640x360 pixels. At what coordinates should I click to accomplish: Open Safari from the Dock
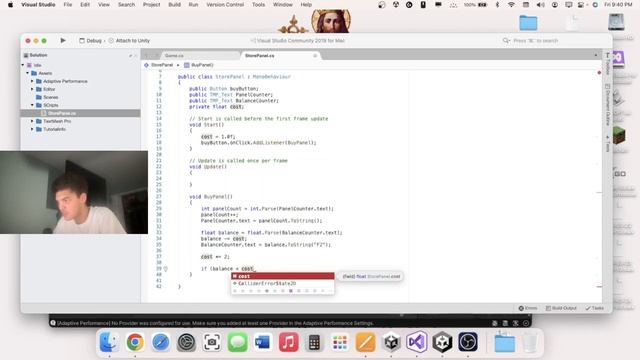[161, 342]
